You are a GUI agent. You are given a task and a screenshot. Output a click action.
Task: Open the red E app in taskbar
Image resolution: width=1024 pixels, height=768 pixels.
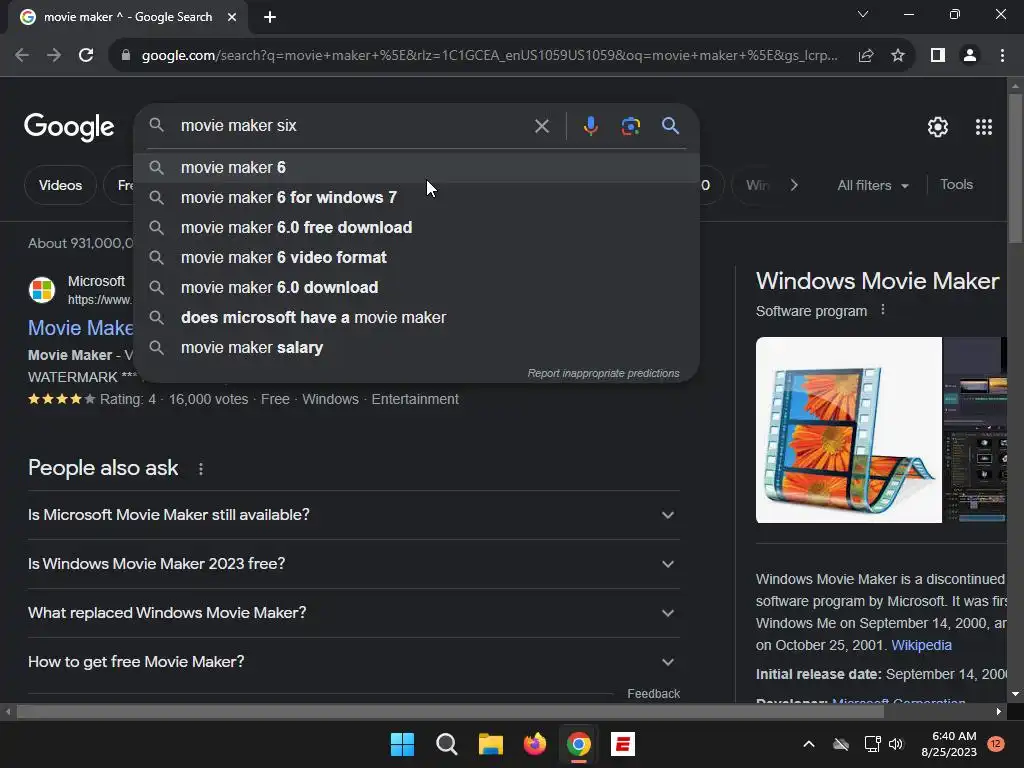click(623, 744)
